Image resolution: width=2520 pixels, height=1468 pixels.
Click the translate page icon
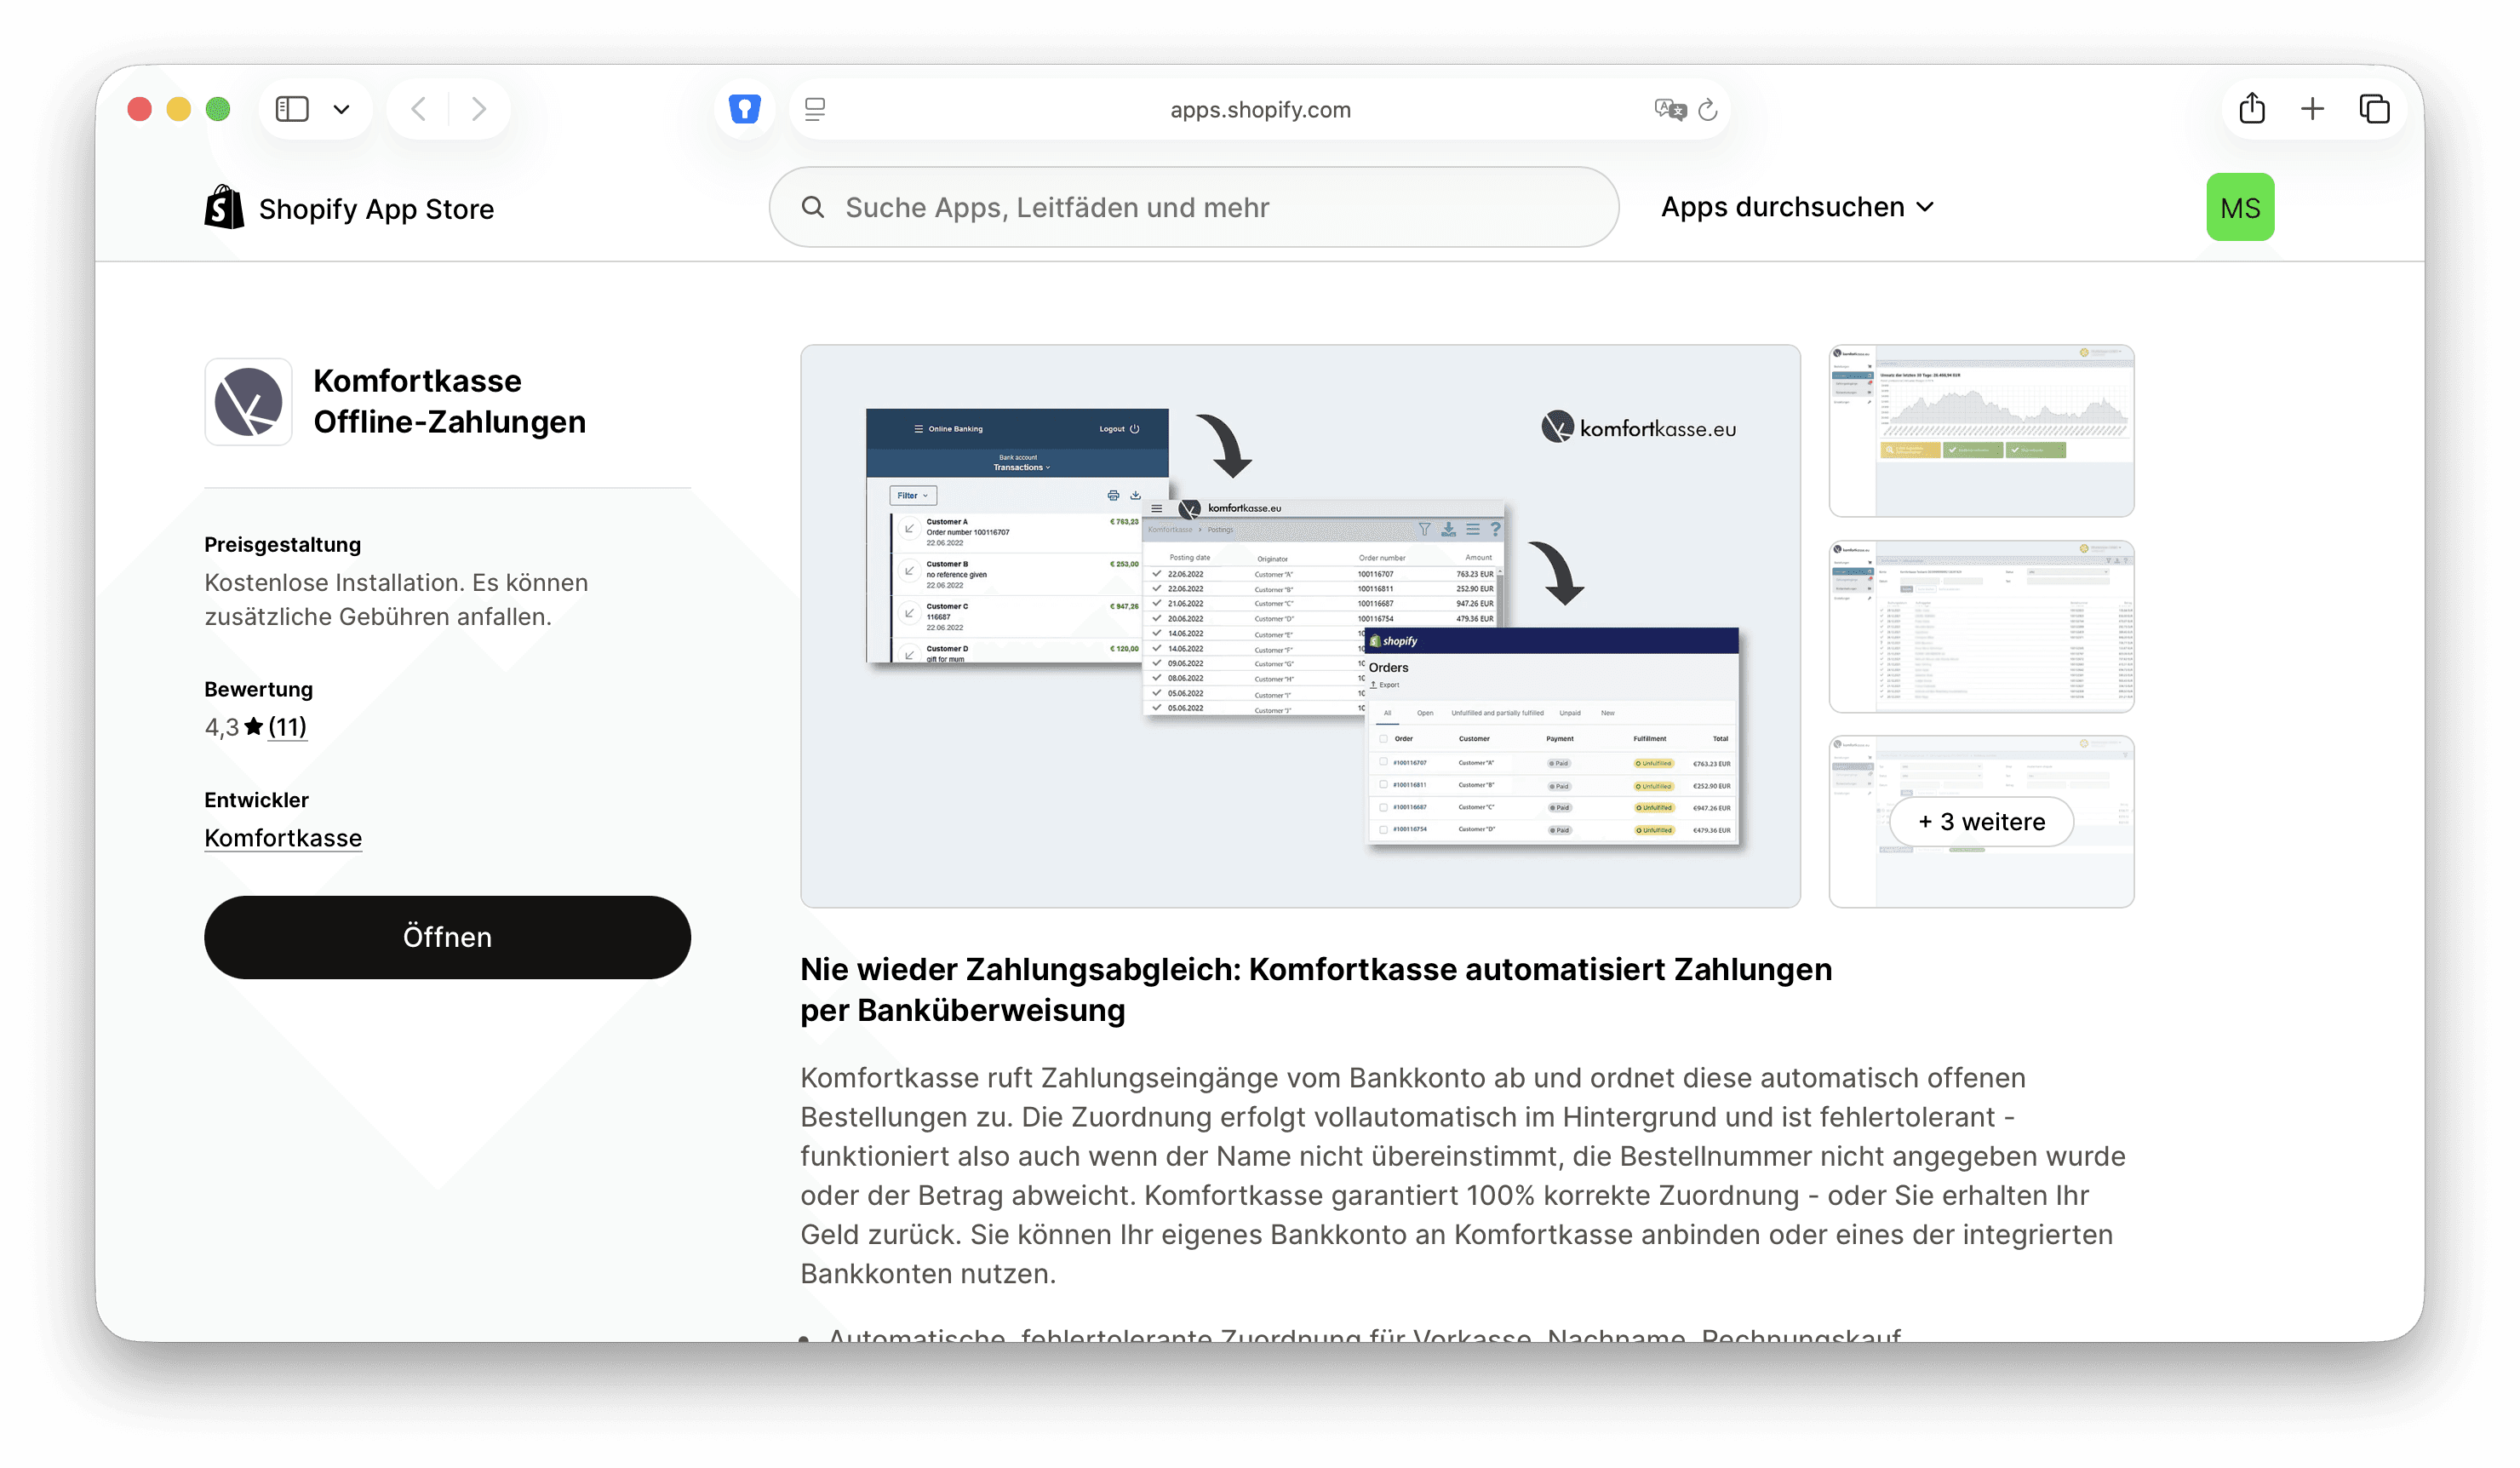pyautogui.click(x=1670, y=109)
